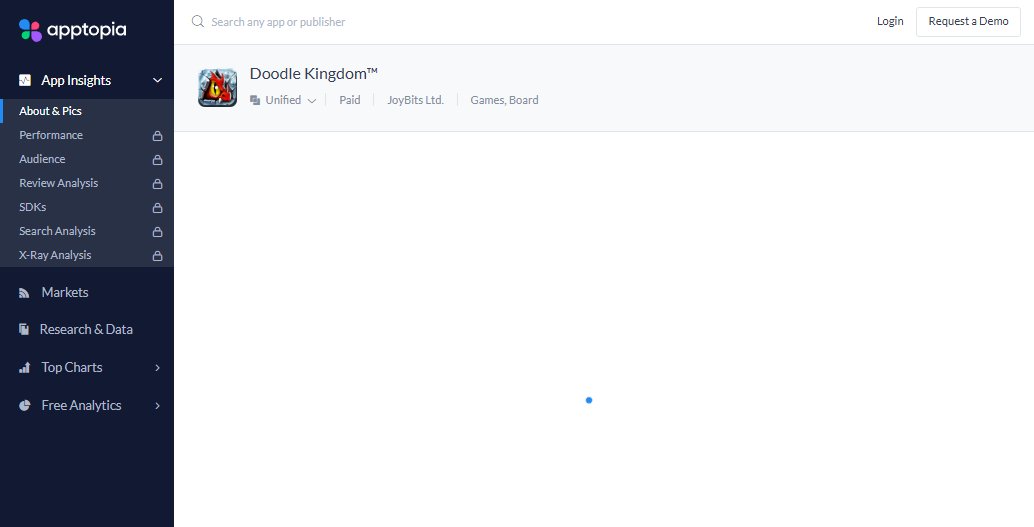Image resolution: width=1034 pixels, height=527 pixels.
Task: Click the Login link
Action: [x=890, y=21]
